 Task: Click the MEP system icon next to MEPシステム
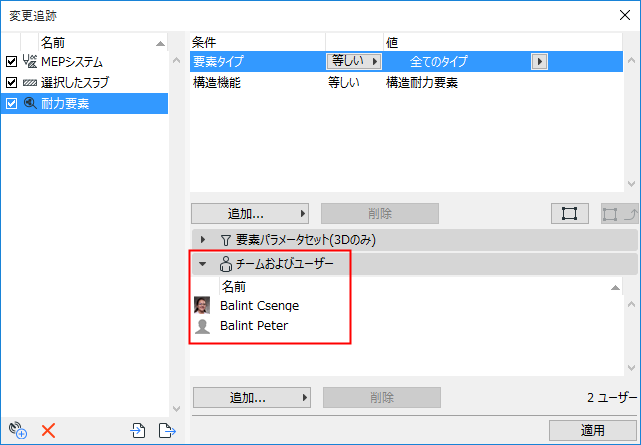30,62
